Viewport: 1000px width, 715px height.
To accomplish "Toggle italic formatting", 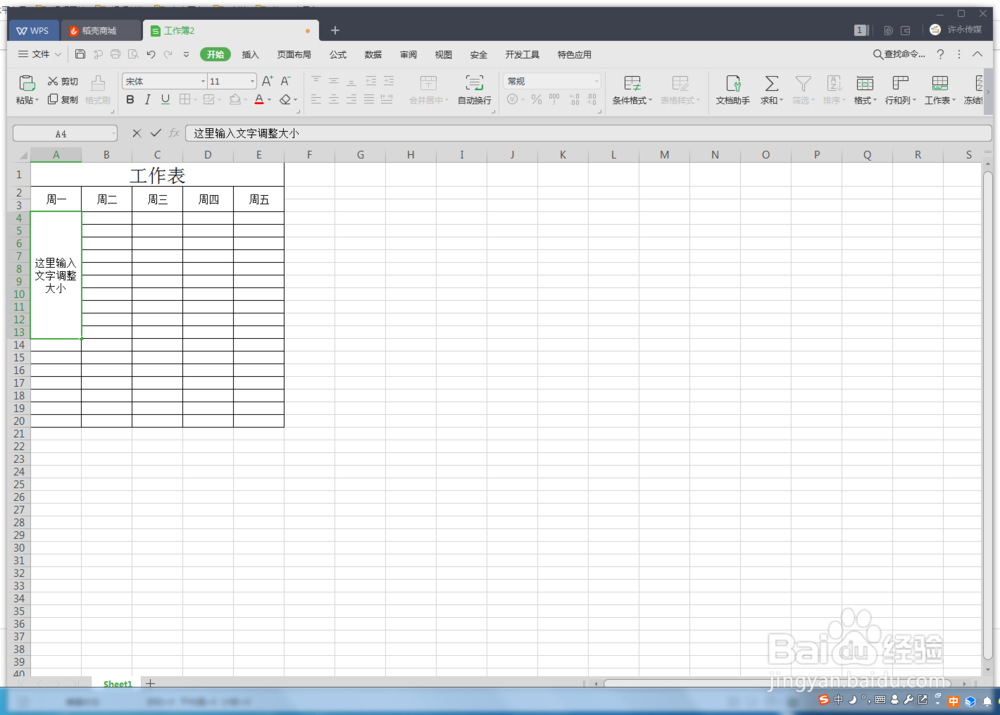I will 147,100.
